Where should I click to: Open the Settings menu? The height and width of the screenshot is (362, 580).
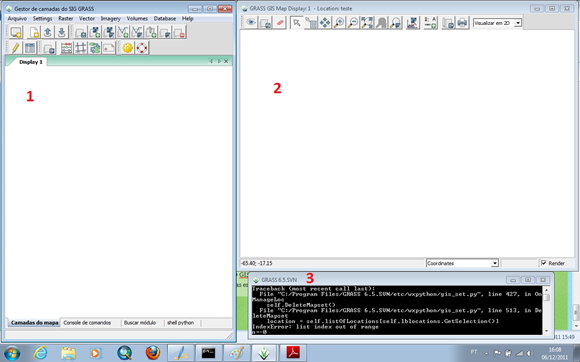(x=43, y=18)
